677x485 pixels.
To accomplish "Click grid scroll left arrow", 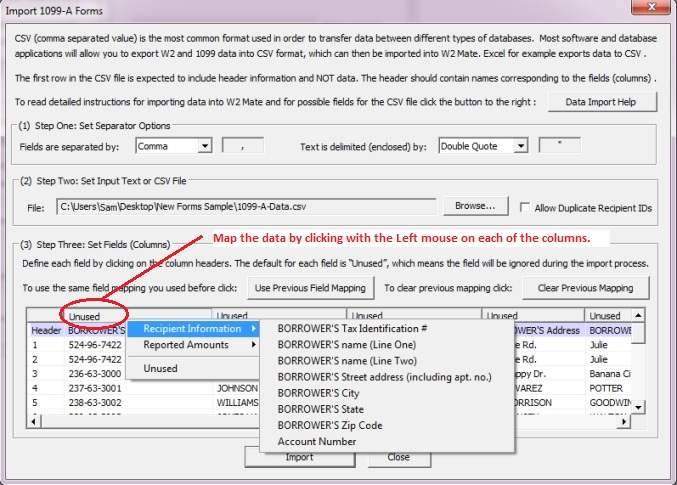I will [34, 421].
